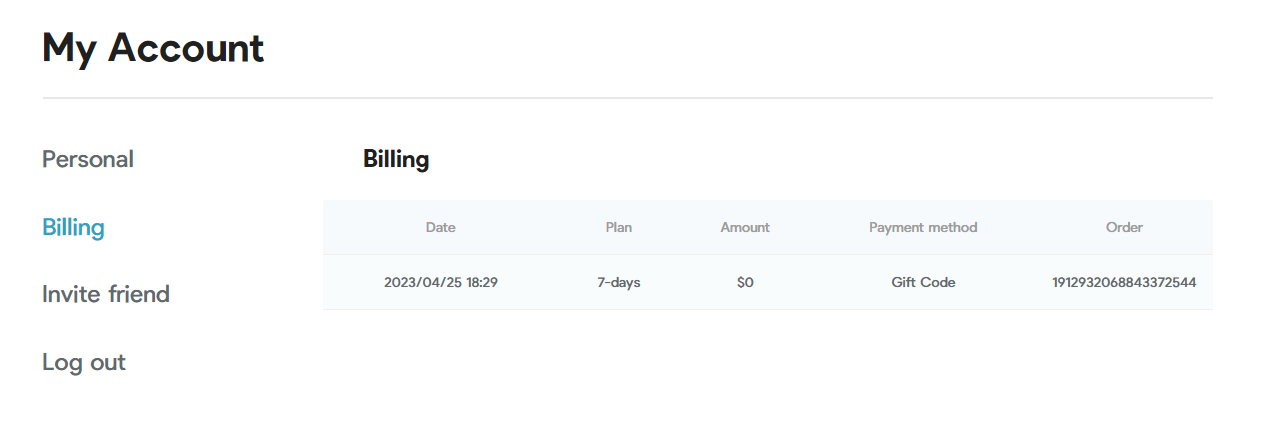Open the Personal account section

click(88, 159)
